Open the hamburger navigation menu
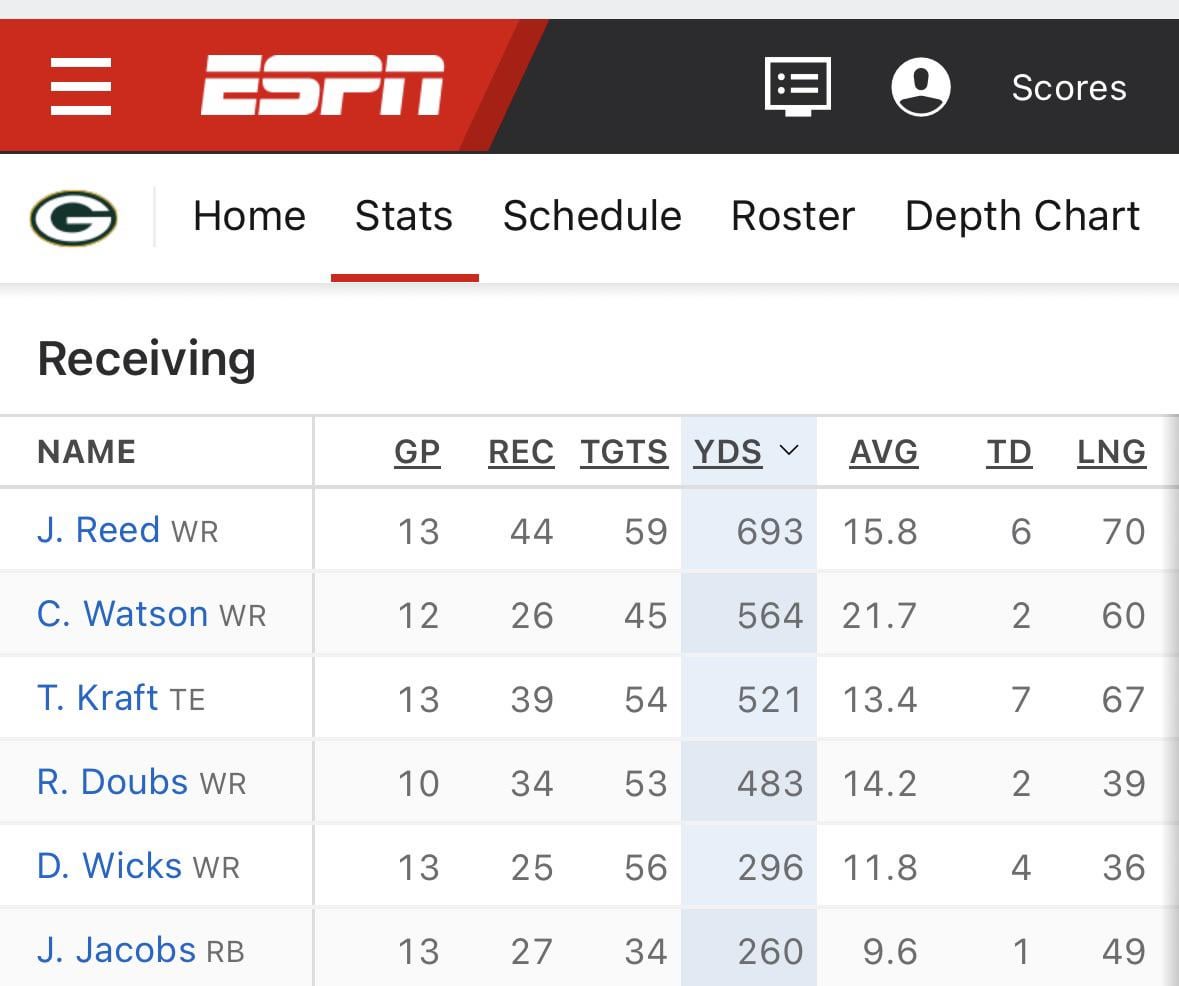The image size is (1179, 986). tap(80, 86)
